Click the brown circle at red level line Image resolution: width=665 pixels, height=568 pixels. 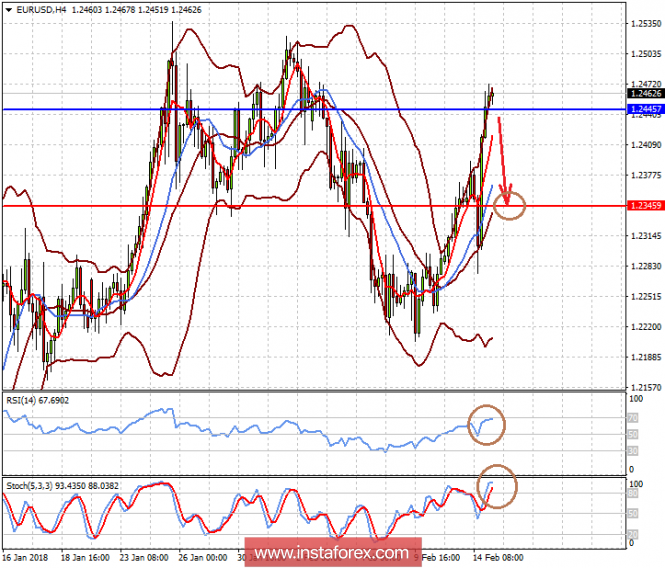[x=510, y=205]
